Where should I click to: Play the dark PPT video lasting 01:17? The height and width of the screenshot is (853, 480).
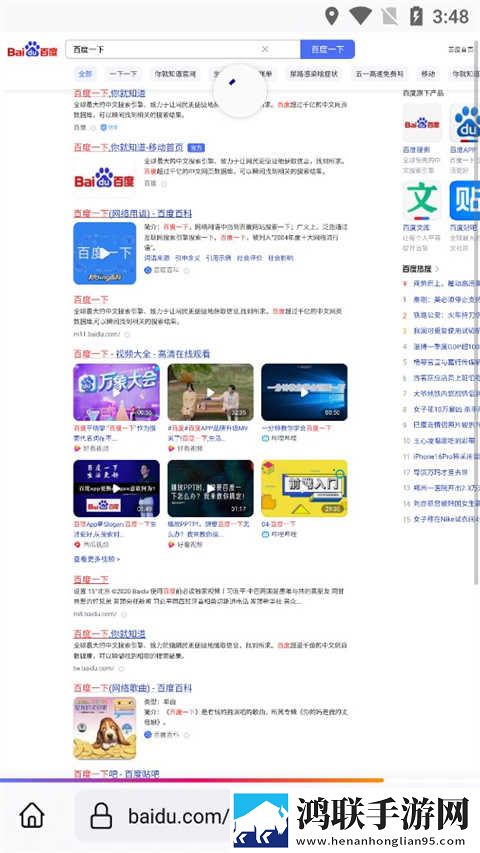click(211, 489)
